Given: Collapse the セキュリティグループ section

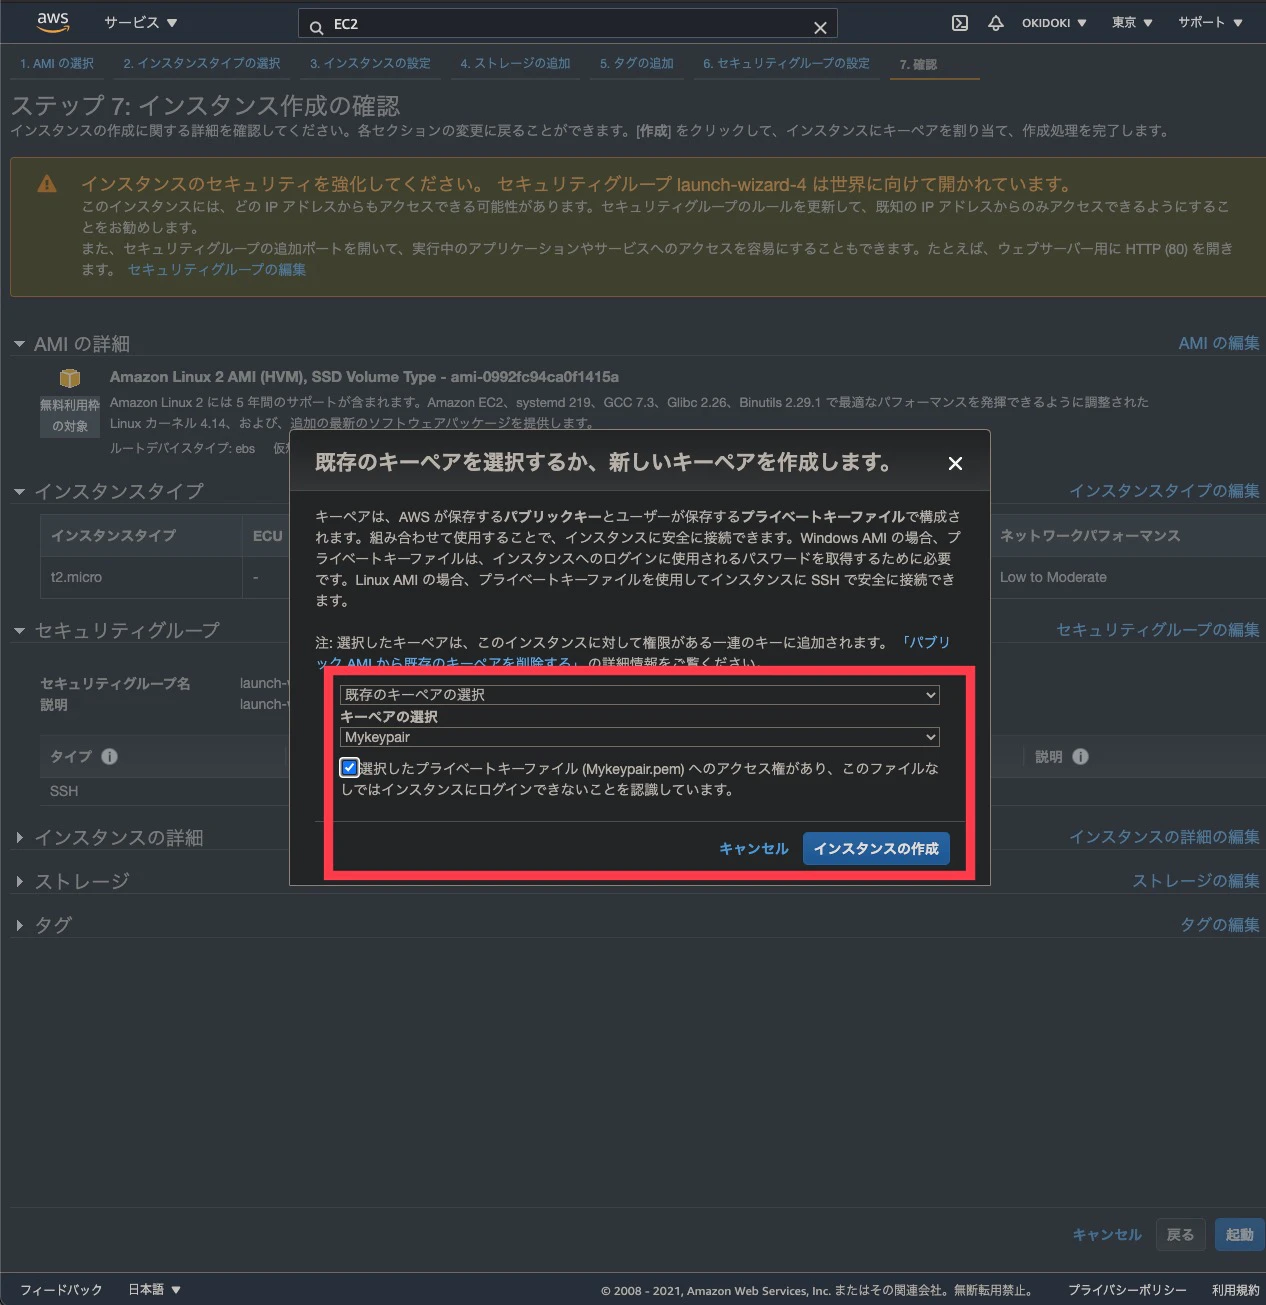Looking at the screenshot, I should click(x=19, y=630).
